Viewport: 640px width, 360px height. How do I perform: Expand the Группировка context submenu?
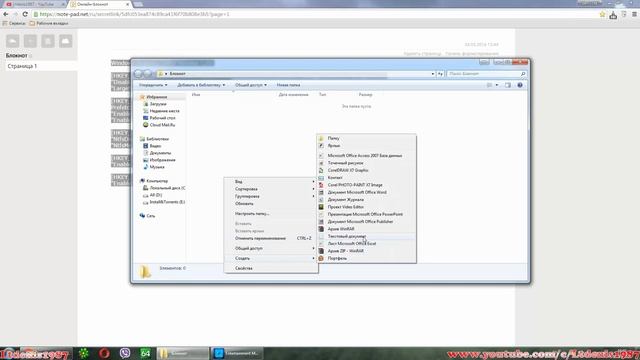click(x=271, y=196)
